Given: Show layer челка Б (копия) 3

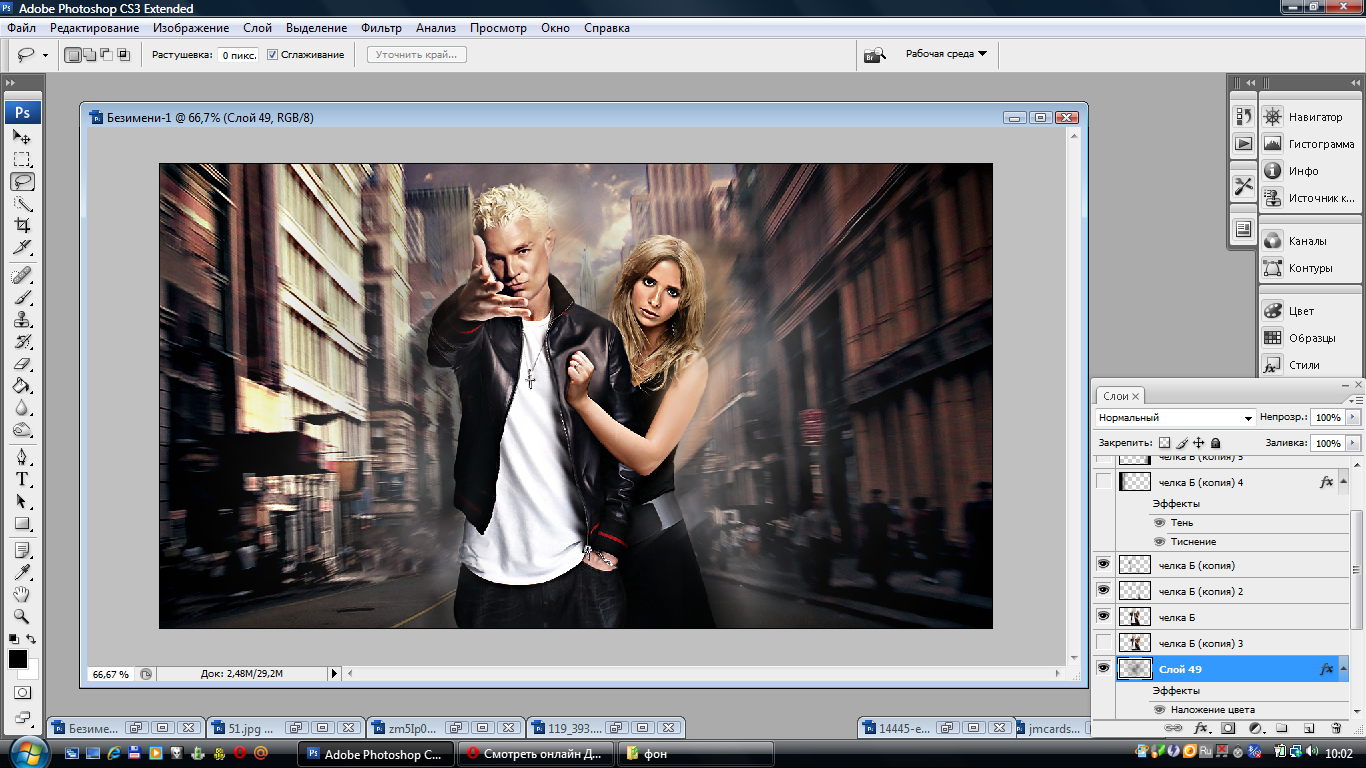Looking at the screenshot, I should click(1104, 643).
